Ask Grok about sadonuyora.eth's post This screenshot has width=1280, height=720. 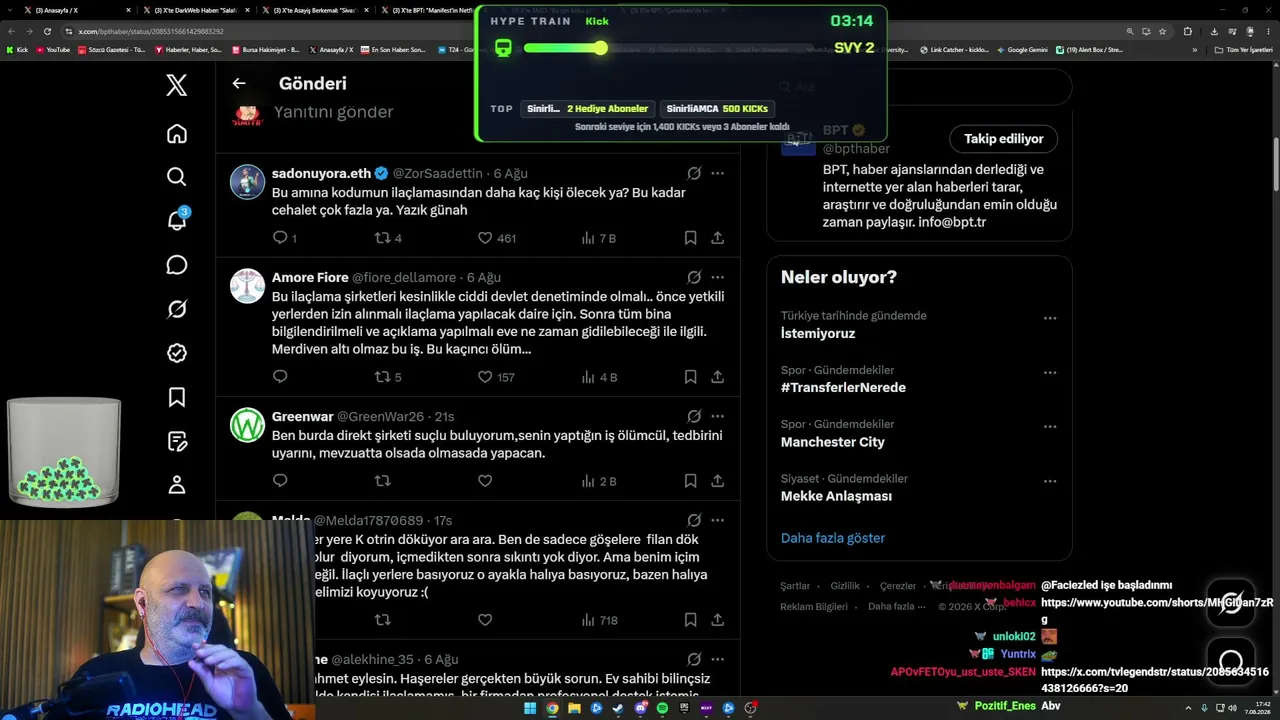pyautogui.click(x=694, y=173)
